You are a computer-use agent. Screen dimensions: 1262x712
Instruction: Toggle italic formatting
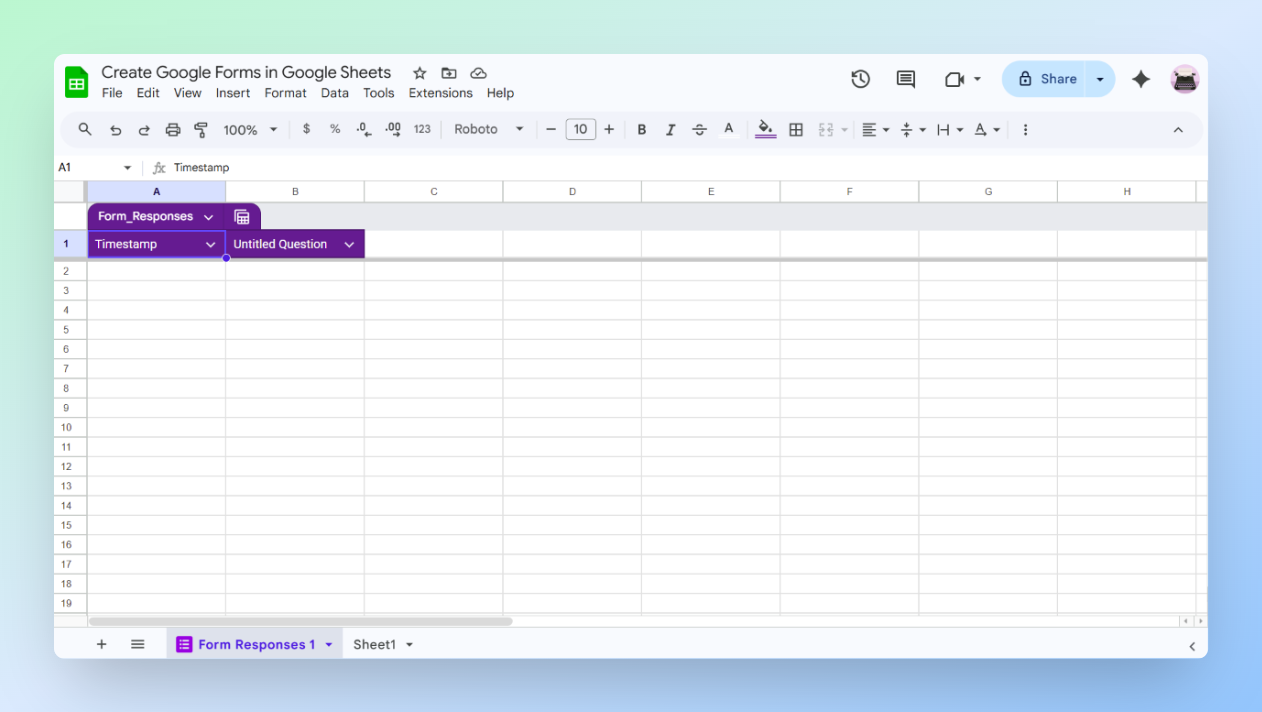[671, 129]
